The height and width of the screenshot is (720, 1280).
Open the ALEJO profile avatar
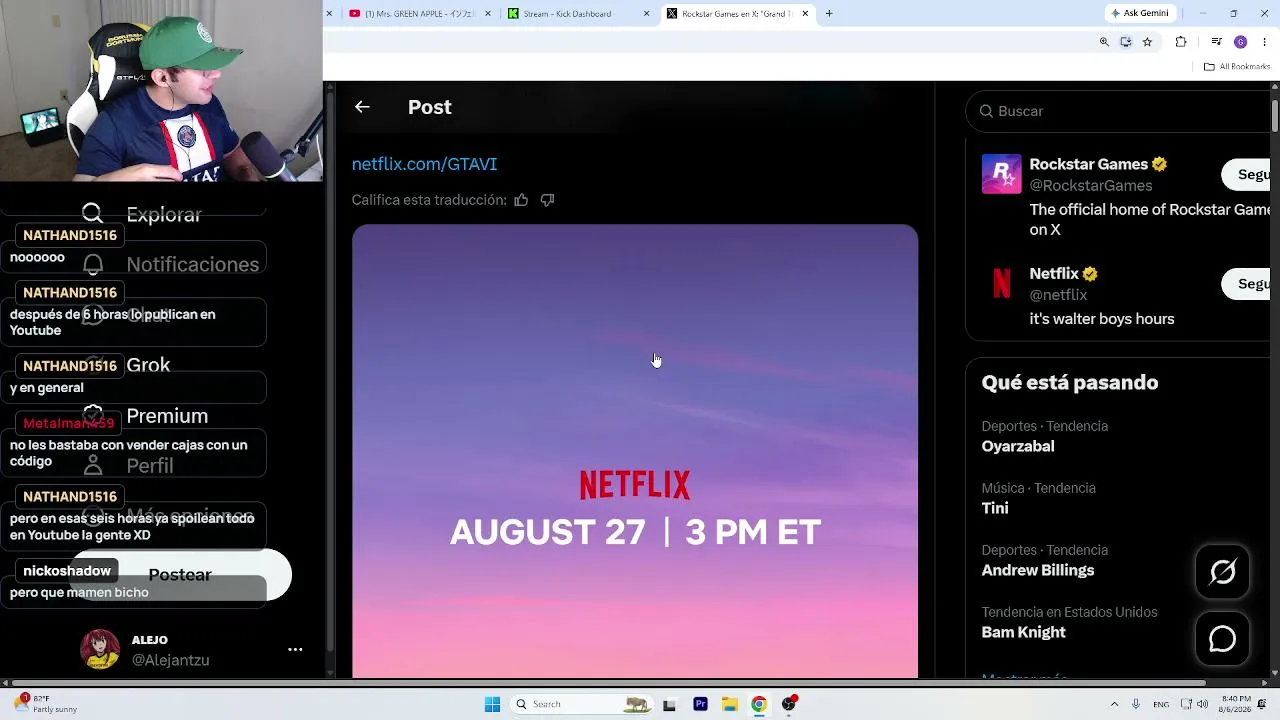coord(100,650)
